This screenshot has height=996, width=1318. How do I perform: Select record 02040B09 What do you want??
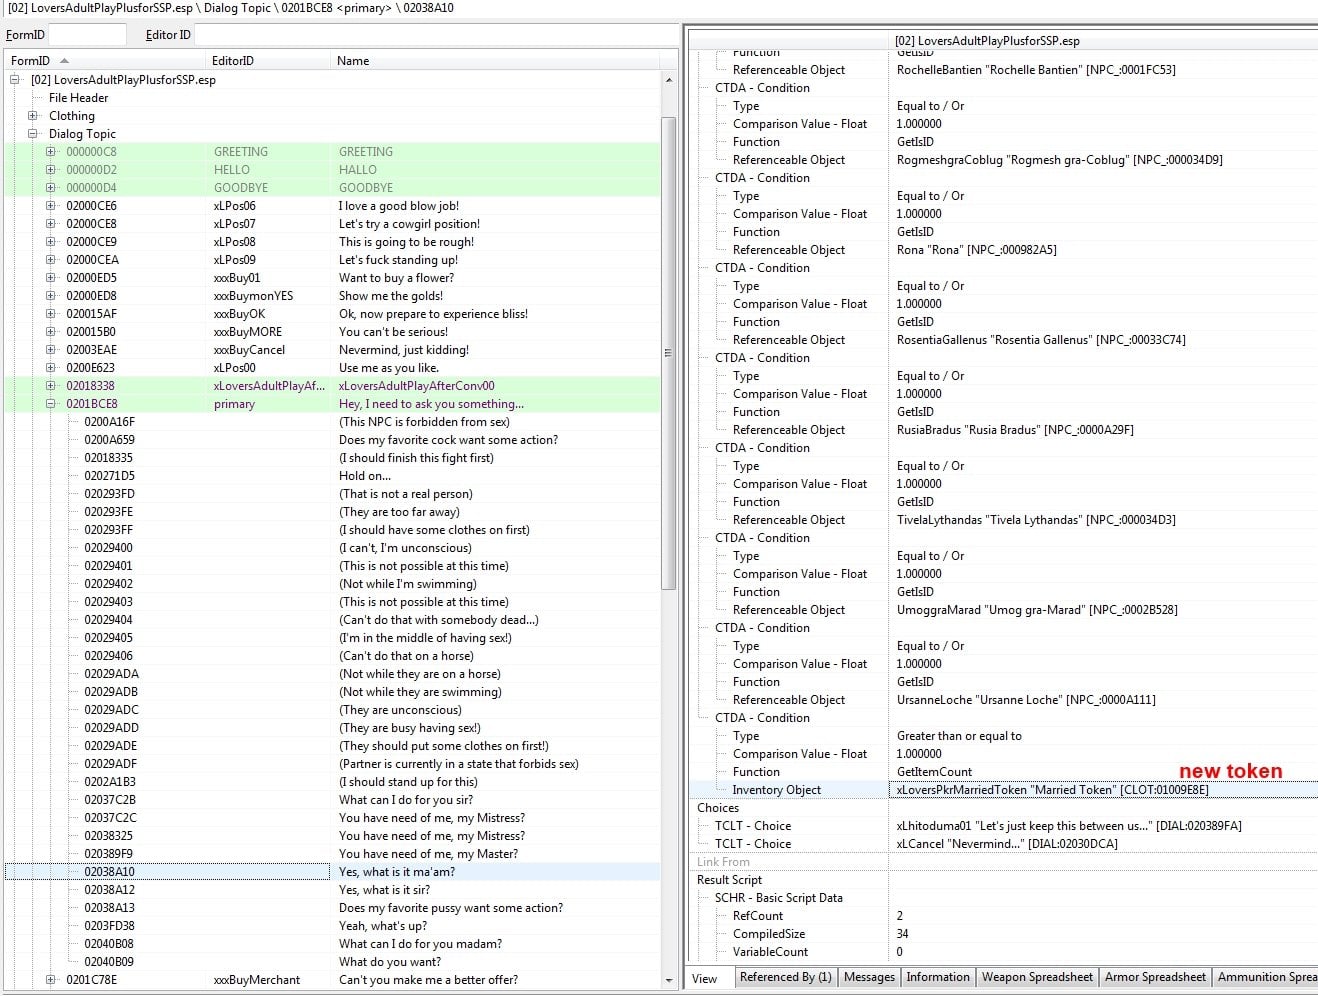point(332,962)
